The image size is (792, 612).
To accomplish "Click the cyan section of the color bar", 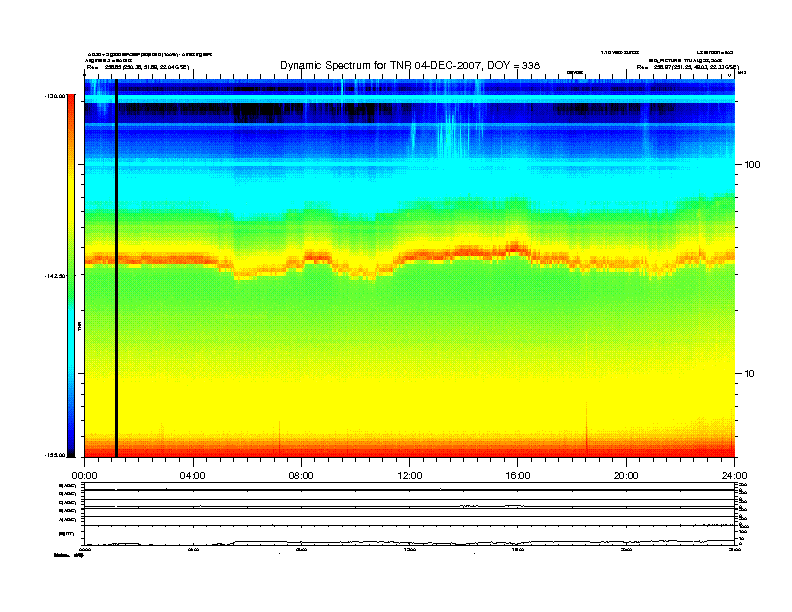I will (71, 338).
